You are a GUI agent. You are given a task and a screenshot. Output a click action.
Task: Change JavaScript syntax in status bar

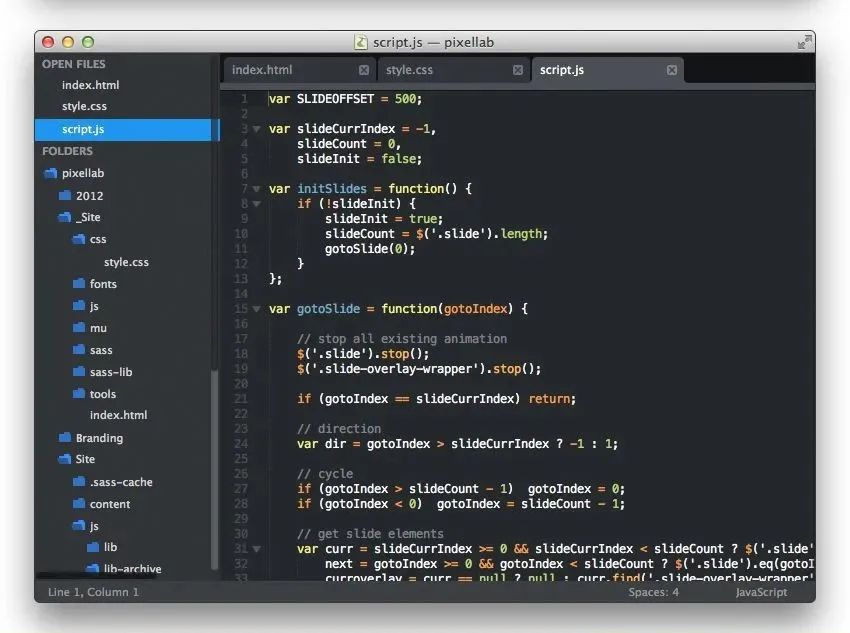coord(761,592)
